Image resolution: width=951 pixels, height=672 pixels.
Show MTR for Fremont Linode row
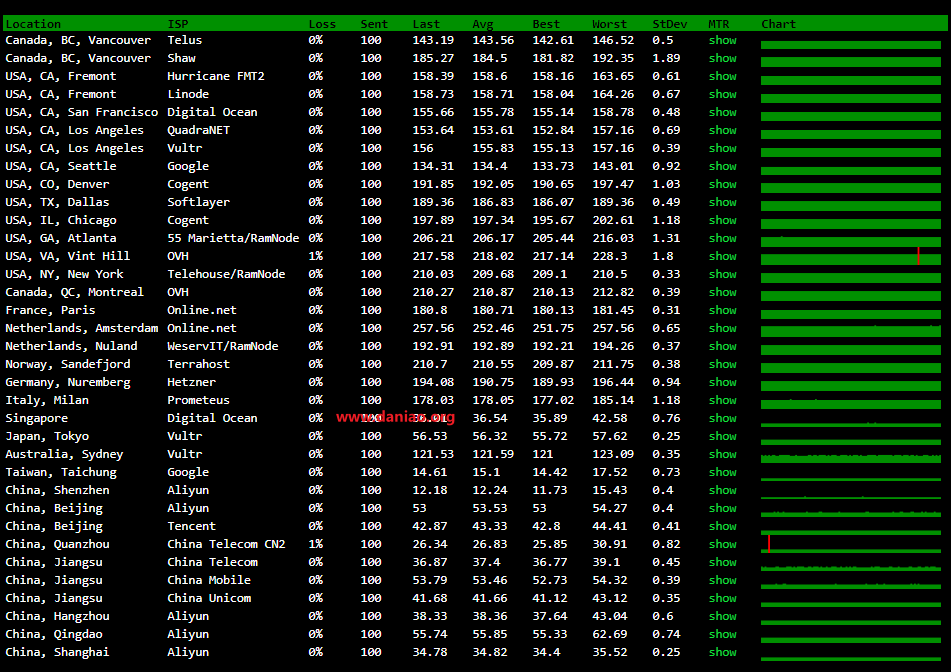pyautogui.click(x=722, y=94)
